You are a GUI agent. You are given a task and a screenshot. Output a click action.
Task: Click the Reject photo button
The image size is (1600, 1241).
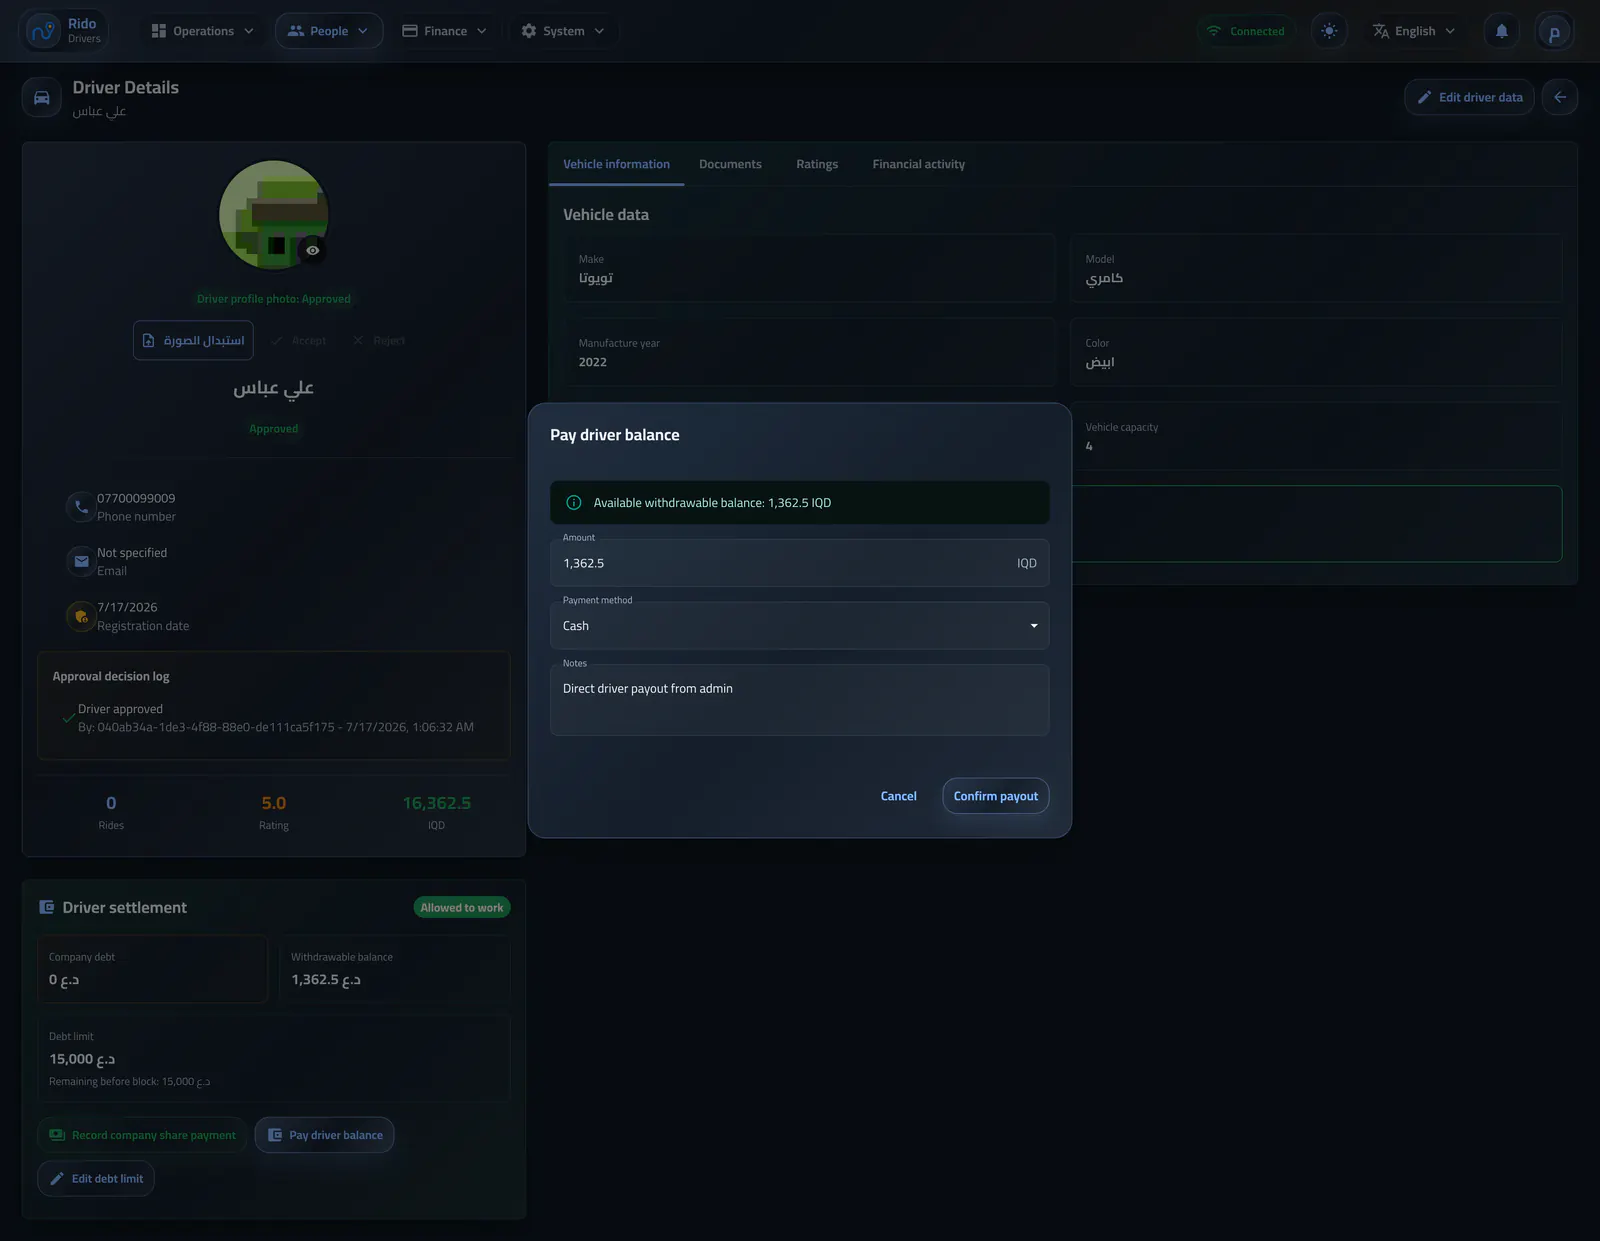379,341
